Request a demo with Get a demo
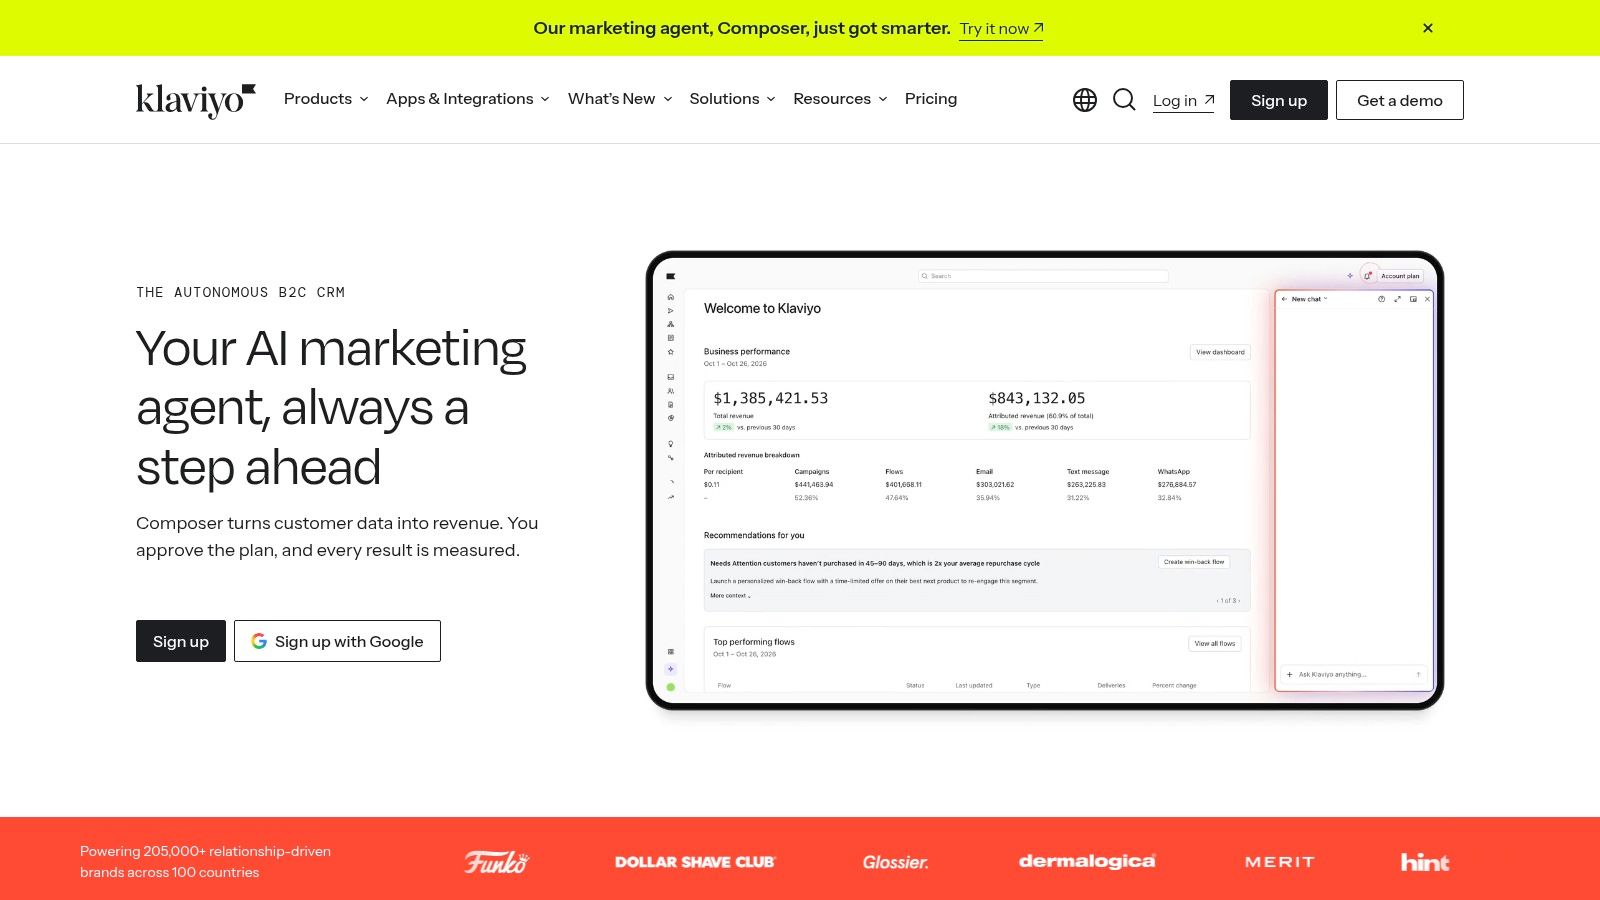The width and height of the screenshot is (1600, 900). point(1400,100)
